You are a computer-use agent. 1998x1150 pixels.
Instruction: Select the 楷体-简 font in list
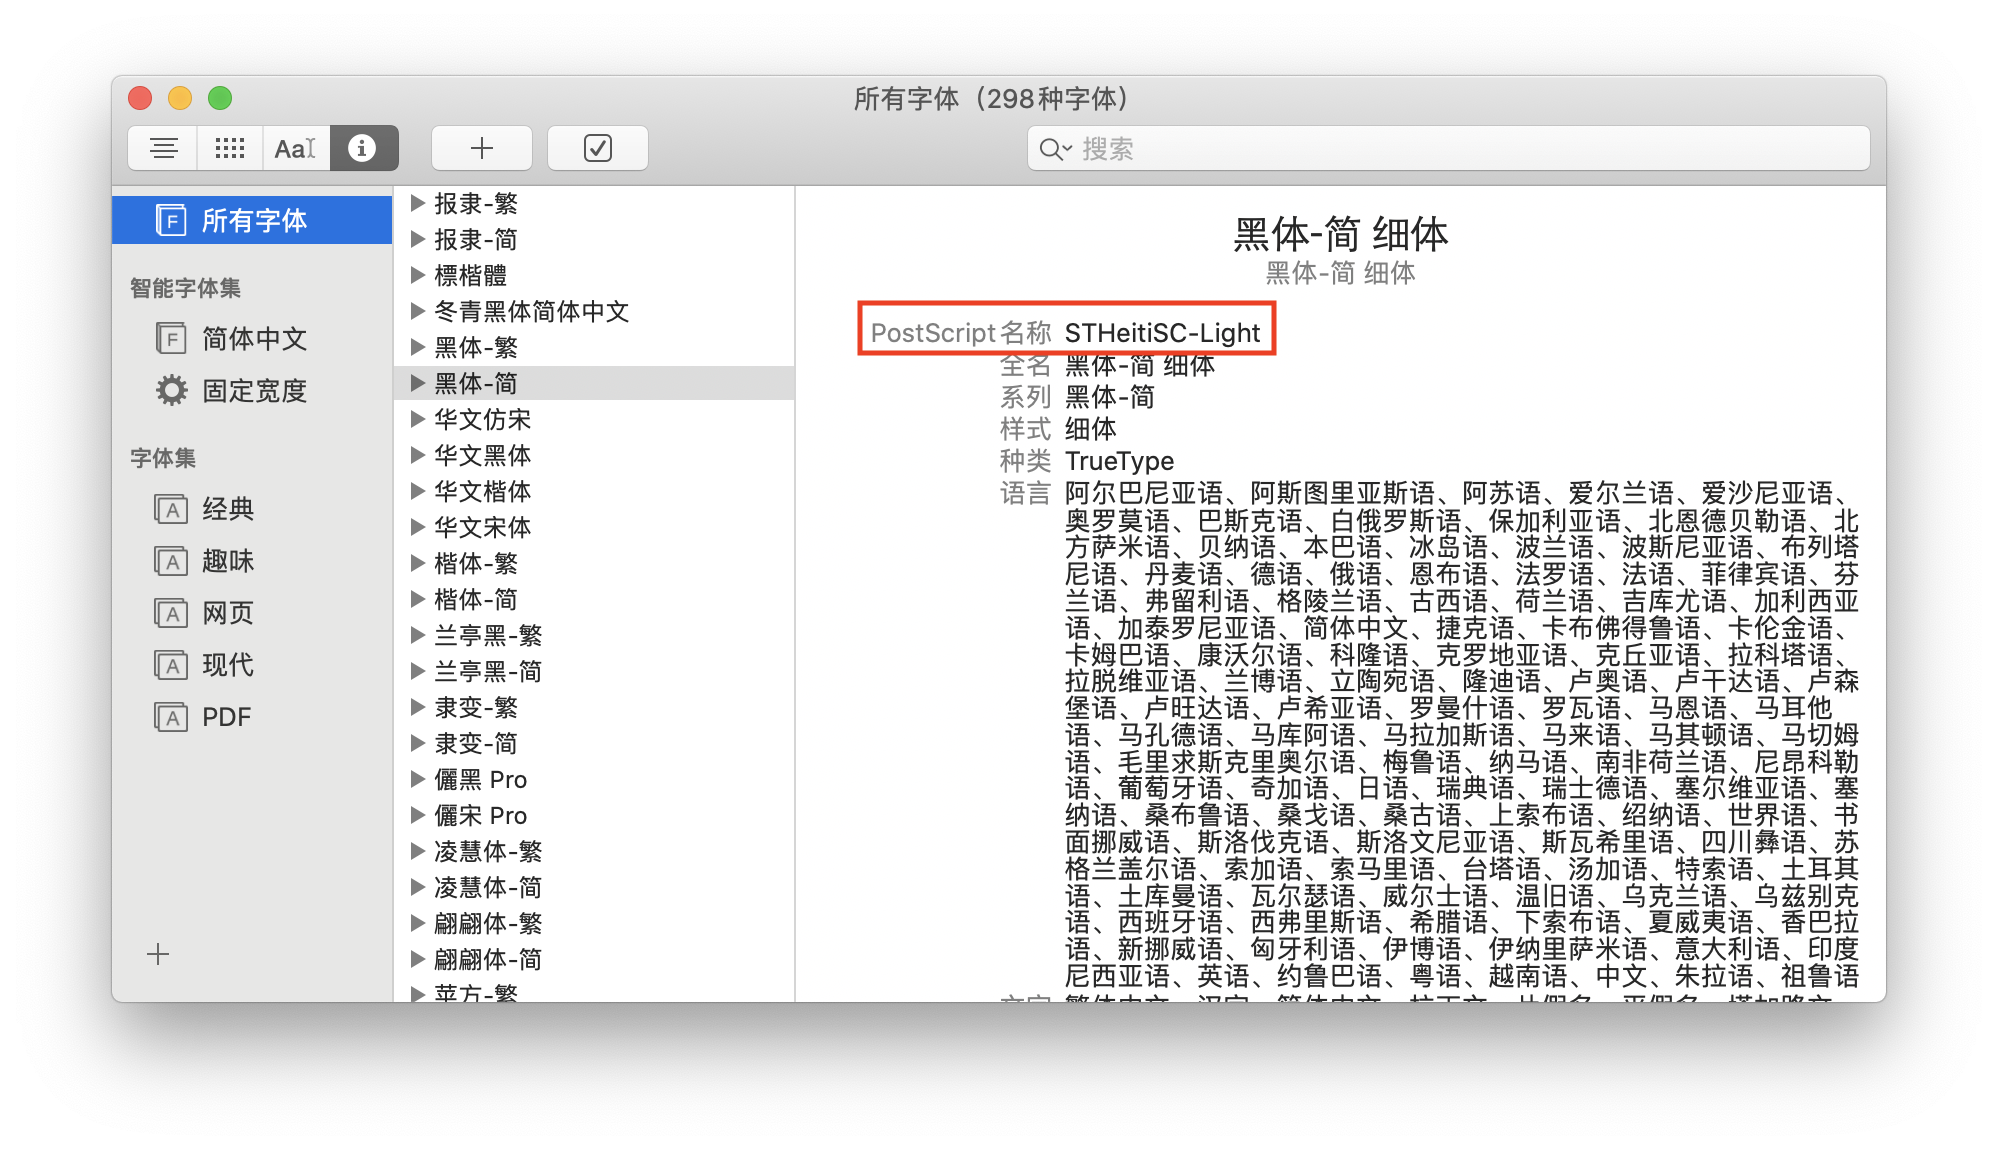point(476,599)
